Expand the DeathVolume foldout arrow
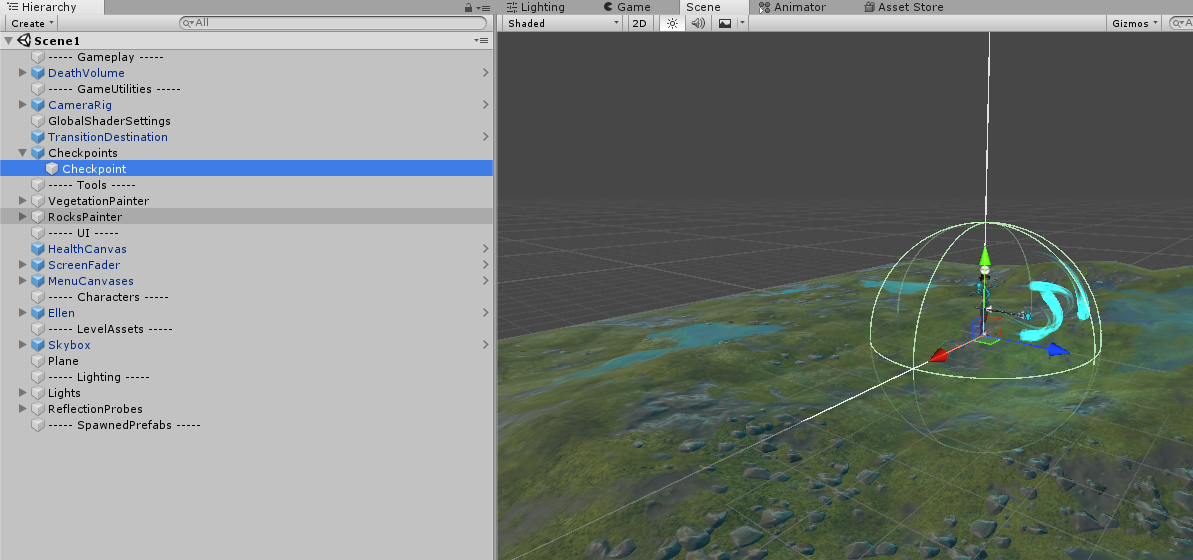This screenshot has width=1193, height=560. (x=23, y=73)
